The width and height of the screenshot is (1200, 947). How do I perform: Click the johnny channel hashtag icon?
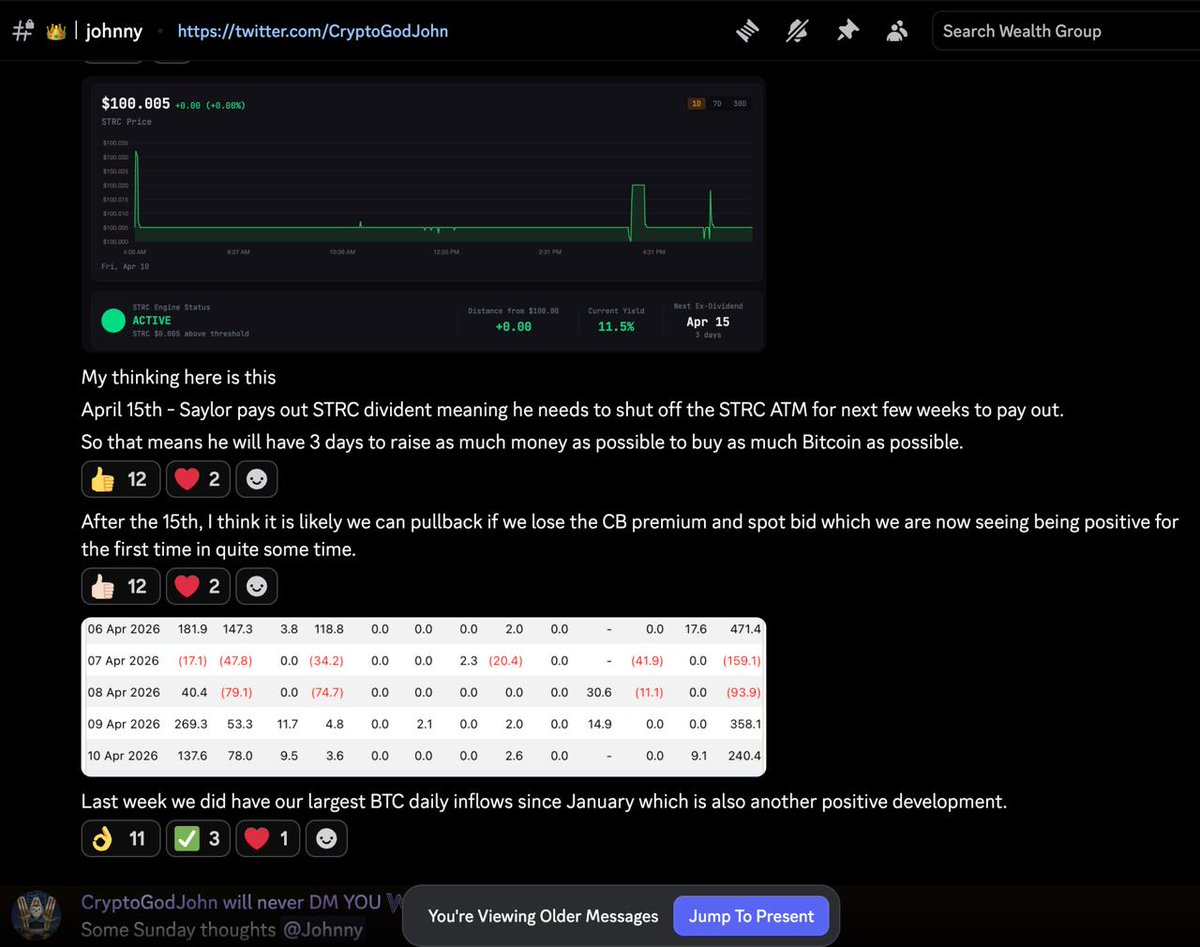tap(23, 31)
